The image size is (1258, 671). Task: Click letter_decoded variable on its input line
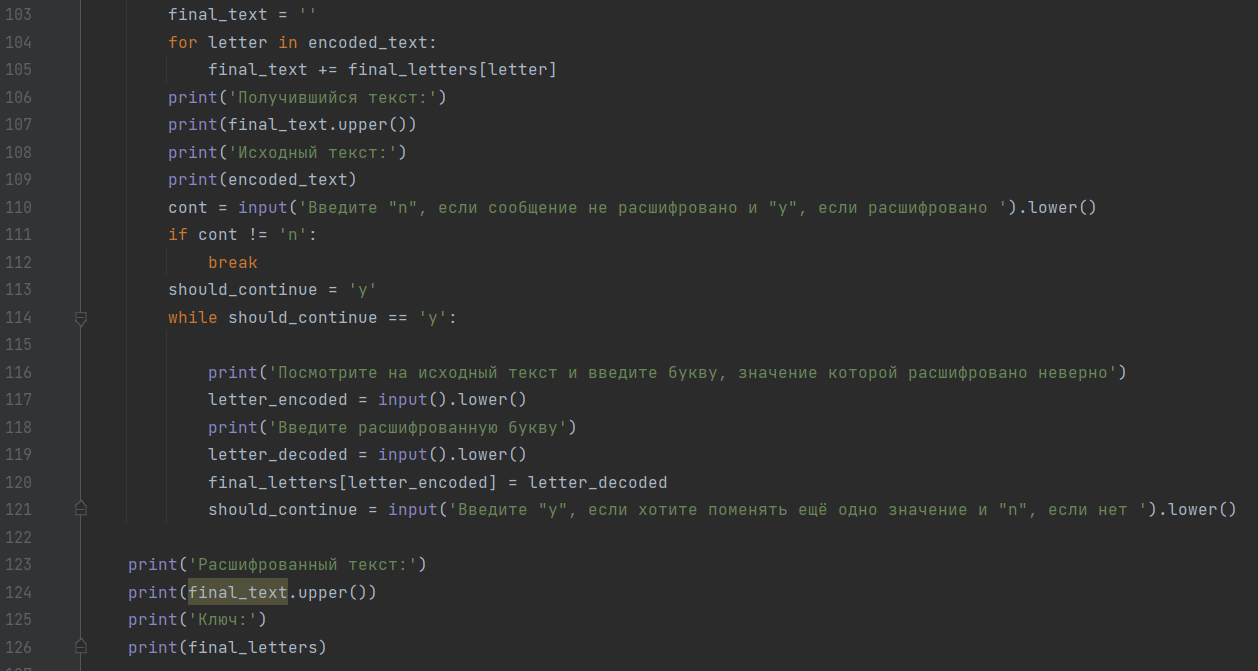pyautogui.click(x=278, y=454)
